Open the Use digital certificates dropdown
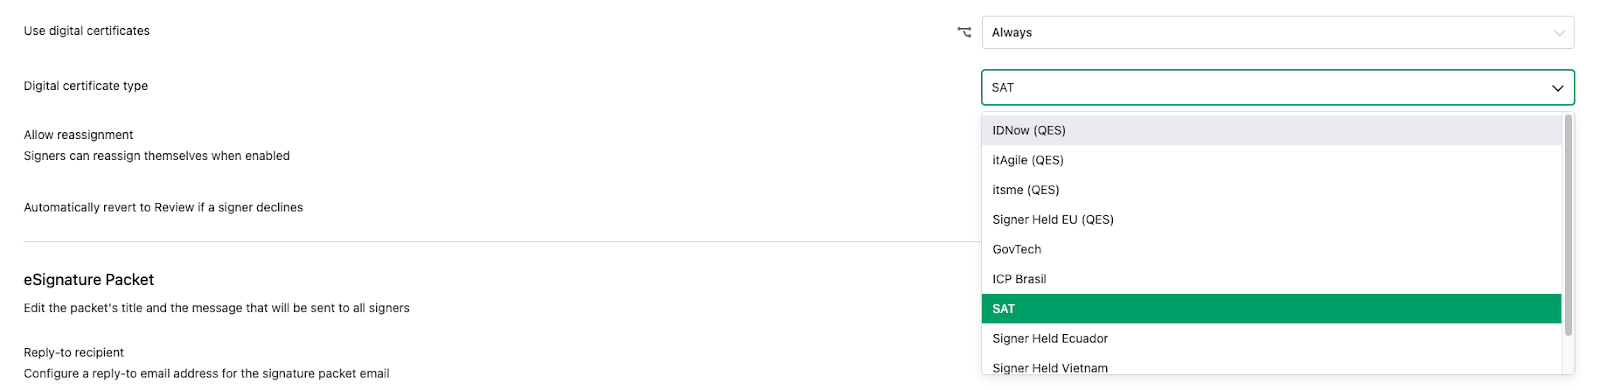The height and width of the screenshot is (390, 1600). point(1278,32)
